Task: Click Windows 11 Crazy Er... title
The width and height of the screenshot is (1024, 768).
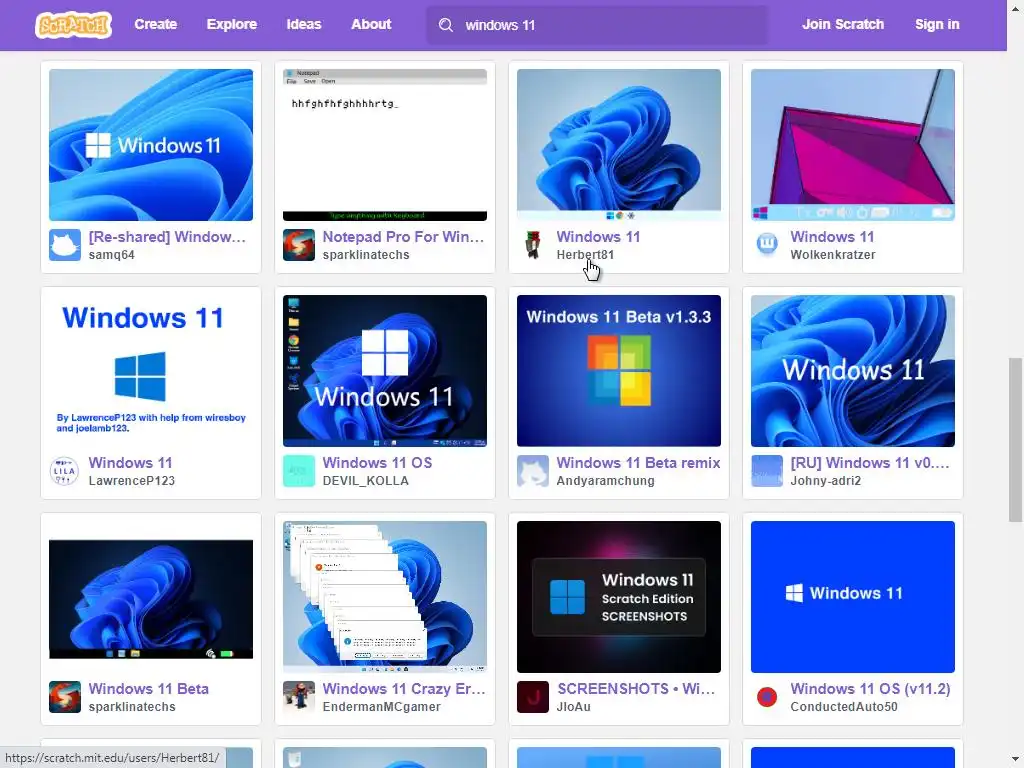Action: 404,689
